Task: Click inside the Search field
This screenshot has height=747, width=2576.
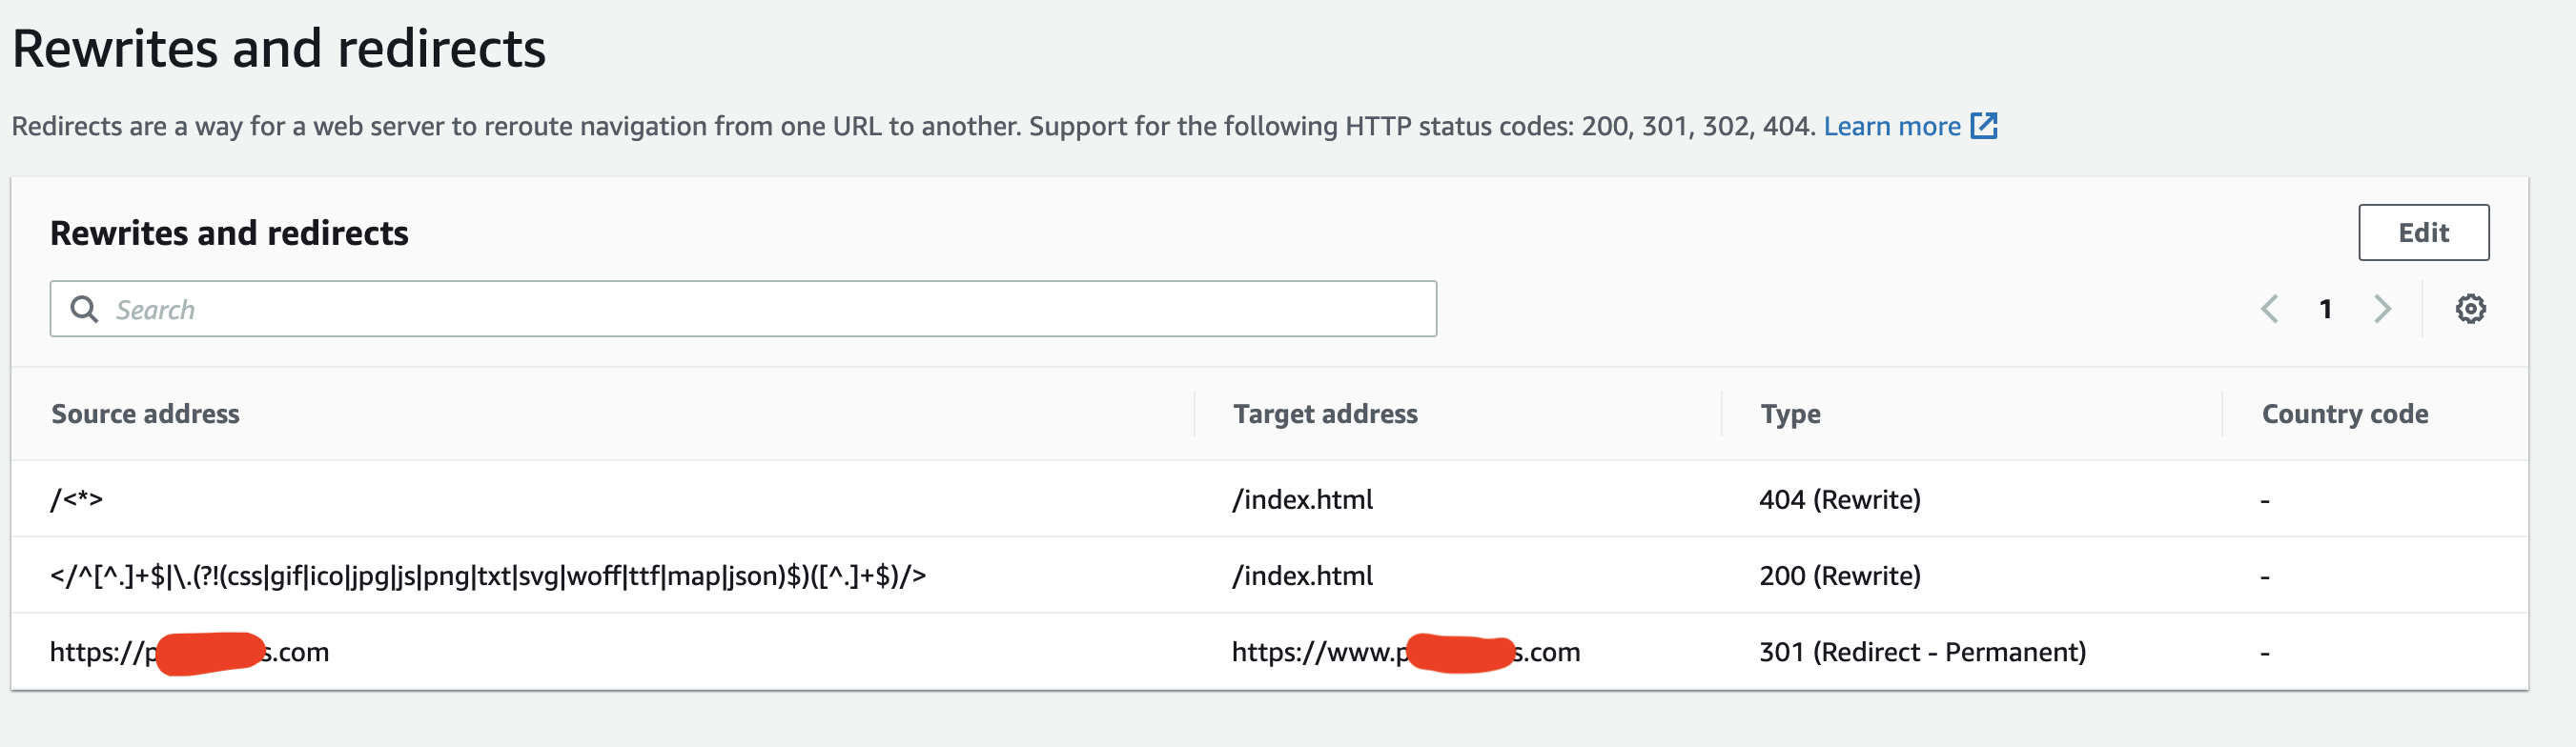Action: tap(700, 309)
